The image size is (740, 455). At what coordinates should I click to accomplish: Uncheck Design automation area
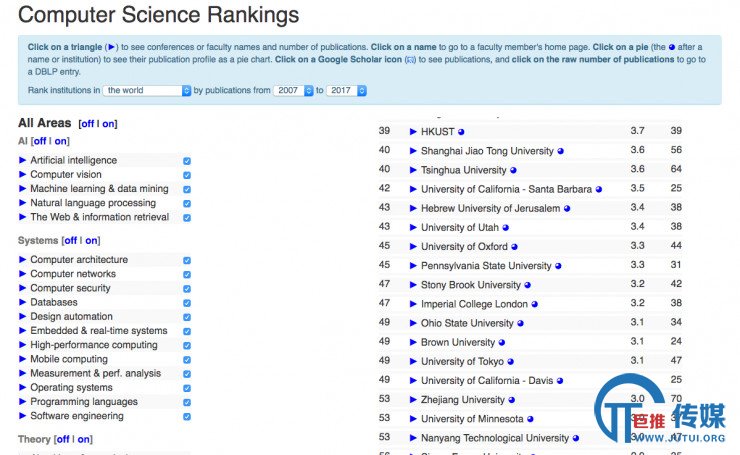point(187,317)
